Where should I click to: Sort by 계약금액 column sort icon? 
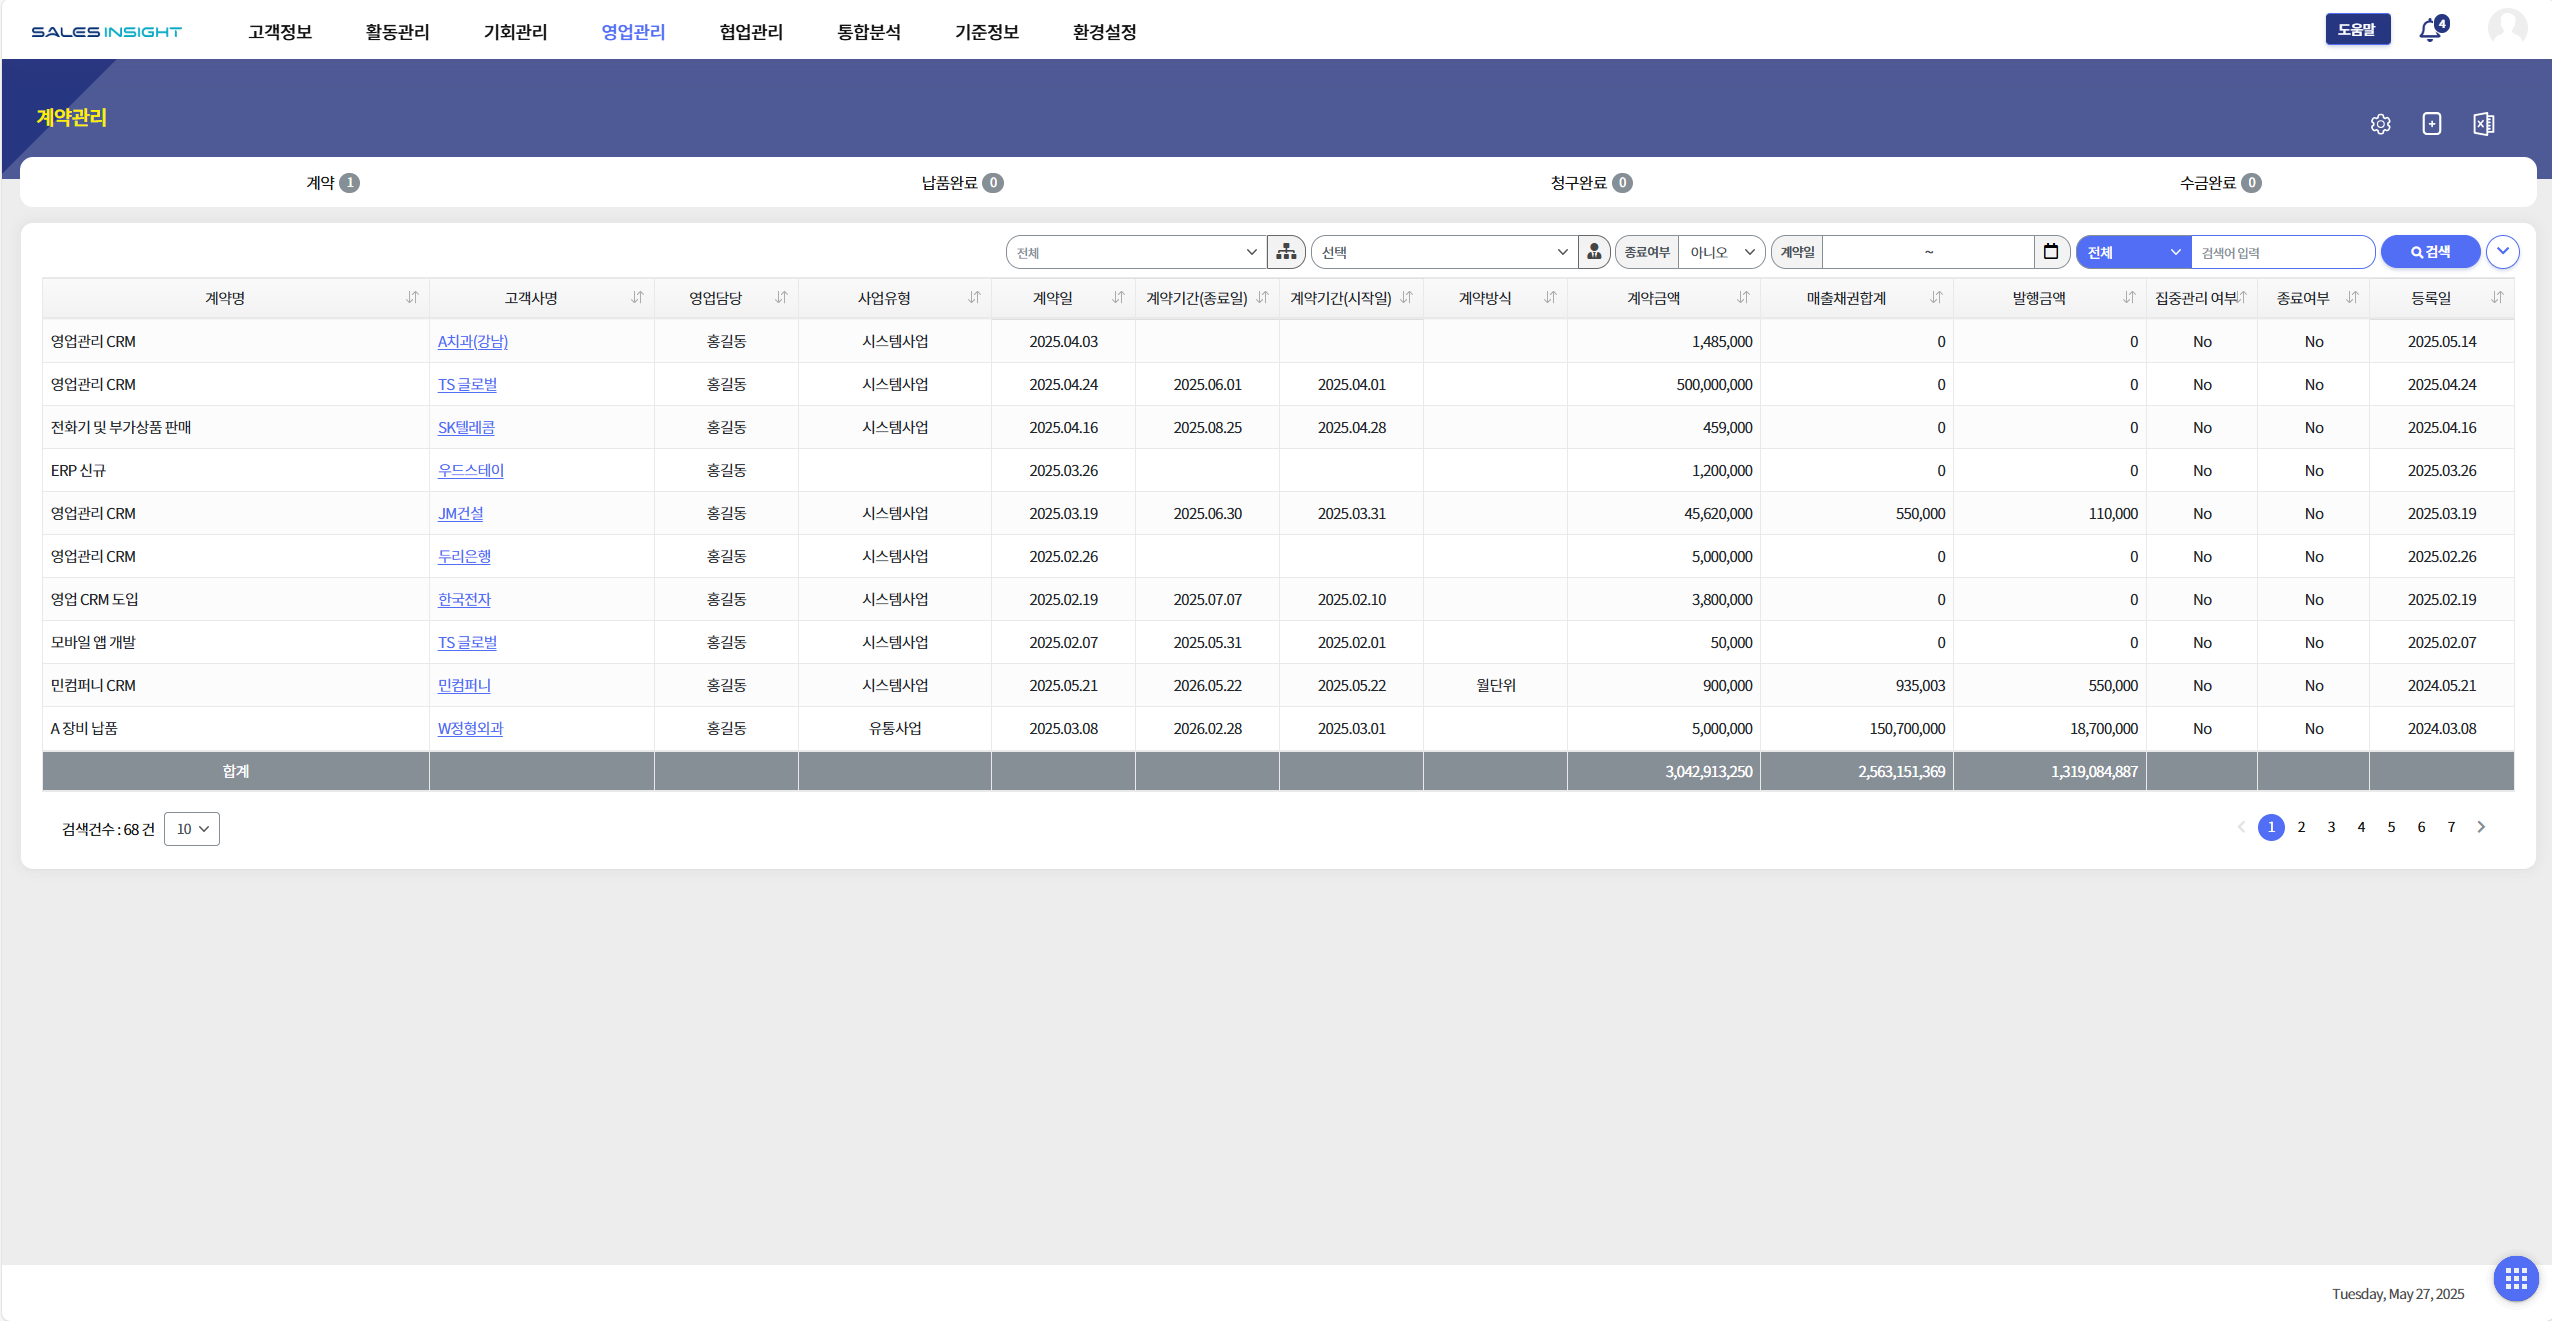[1743, 298]
